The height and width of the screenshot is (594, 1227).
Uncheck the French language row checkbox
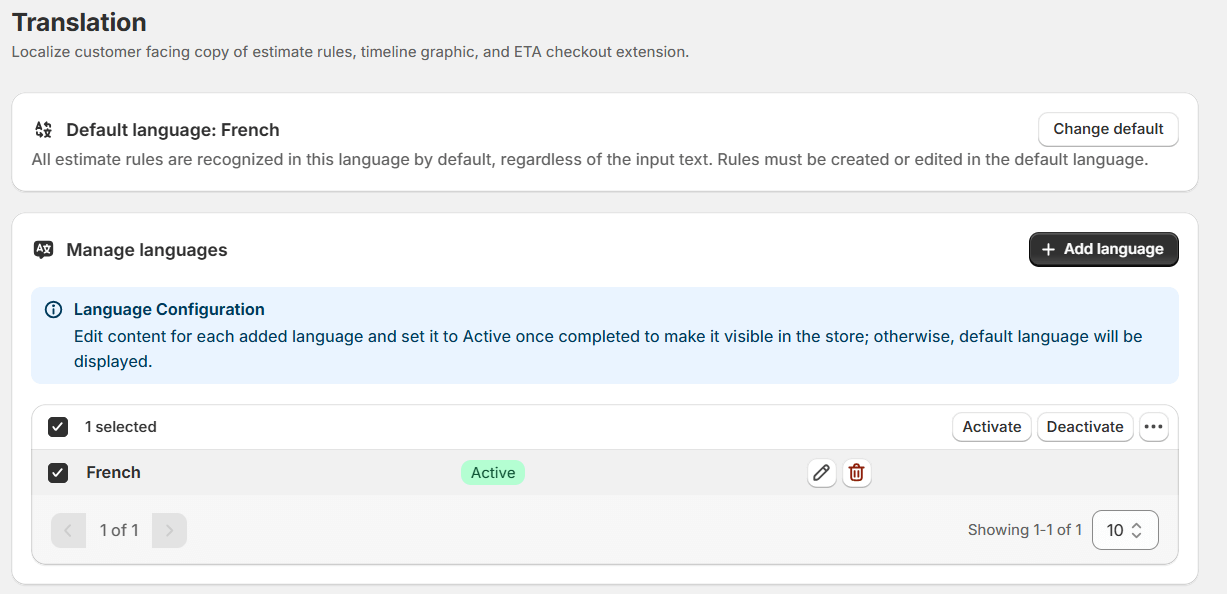point(57,472)
